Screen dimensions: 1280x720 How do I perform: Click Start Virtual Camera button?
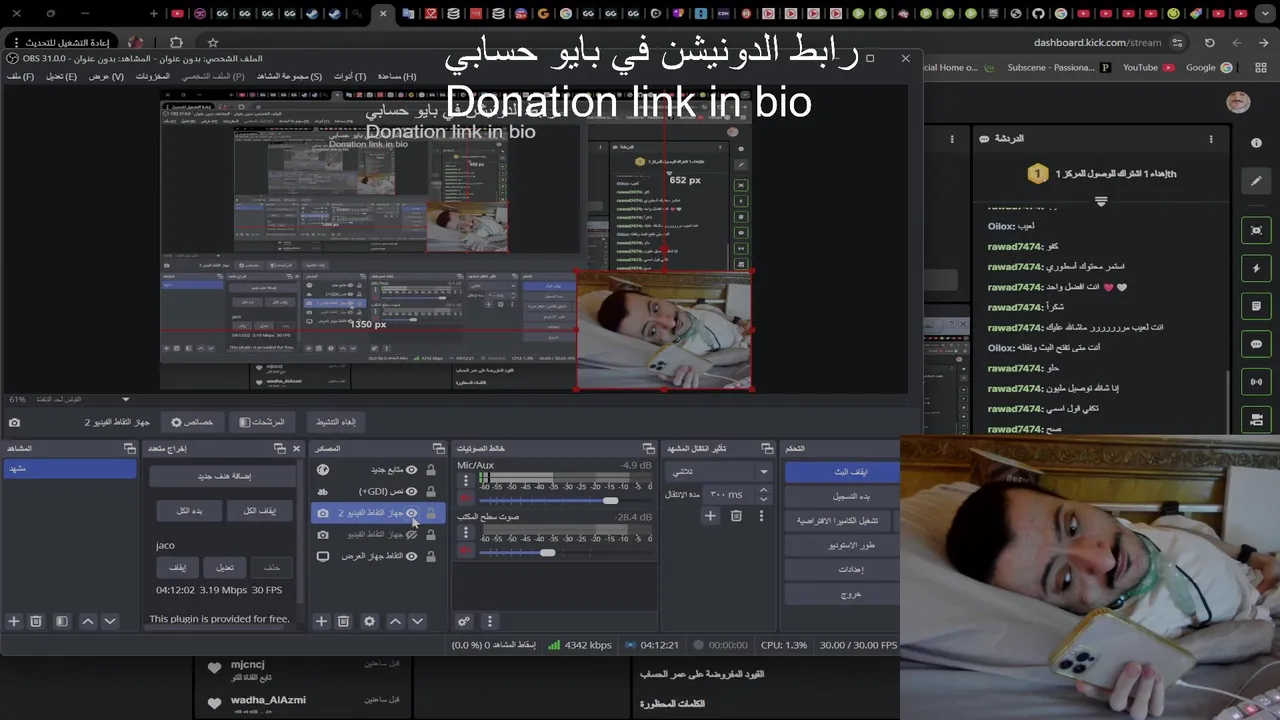[838, 521]
